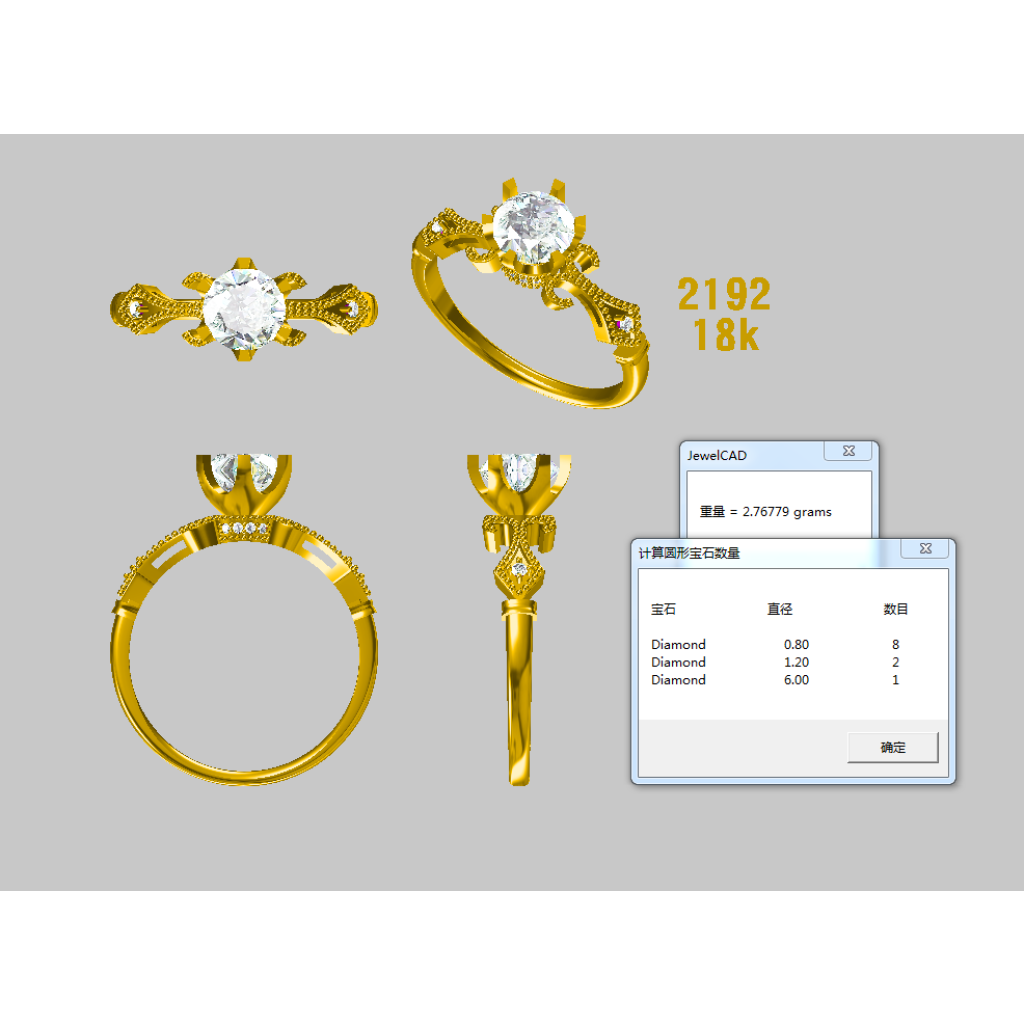This screenshot has height=1024, width=1024.
Task: Click the 宝石 column header
Action: 663,609
